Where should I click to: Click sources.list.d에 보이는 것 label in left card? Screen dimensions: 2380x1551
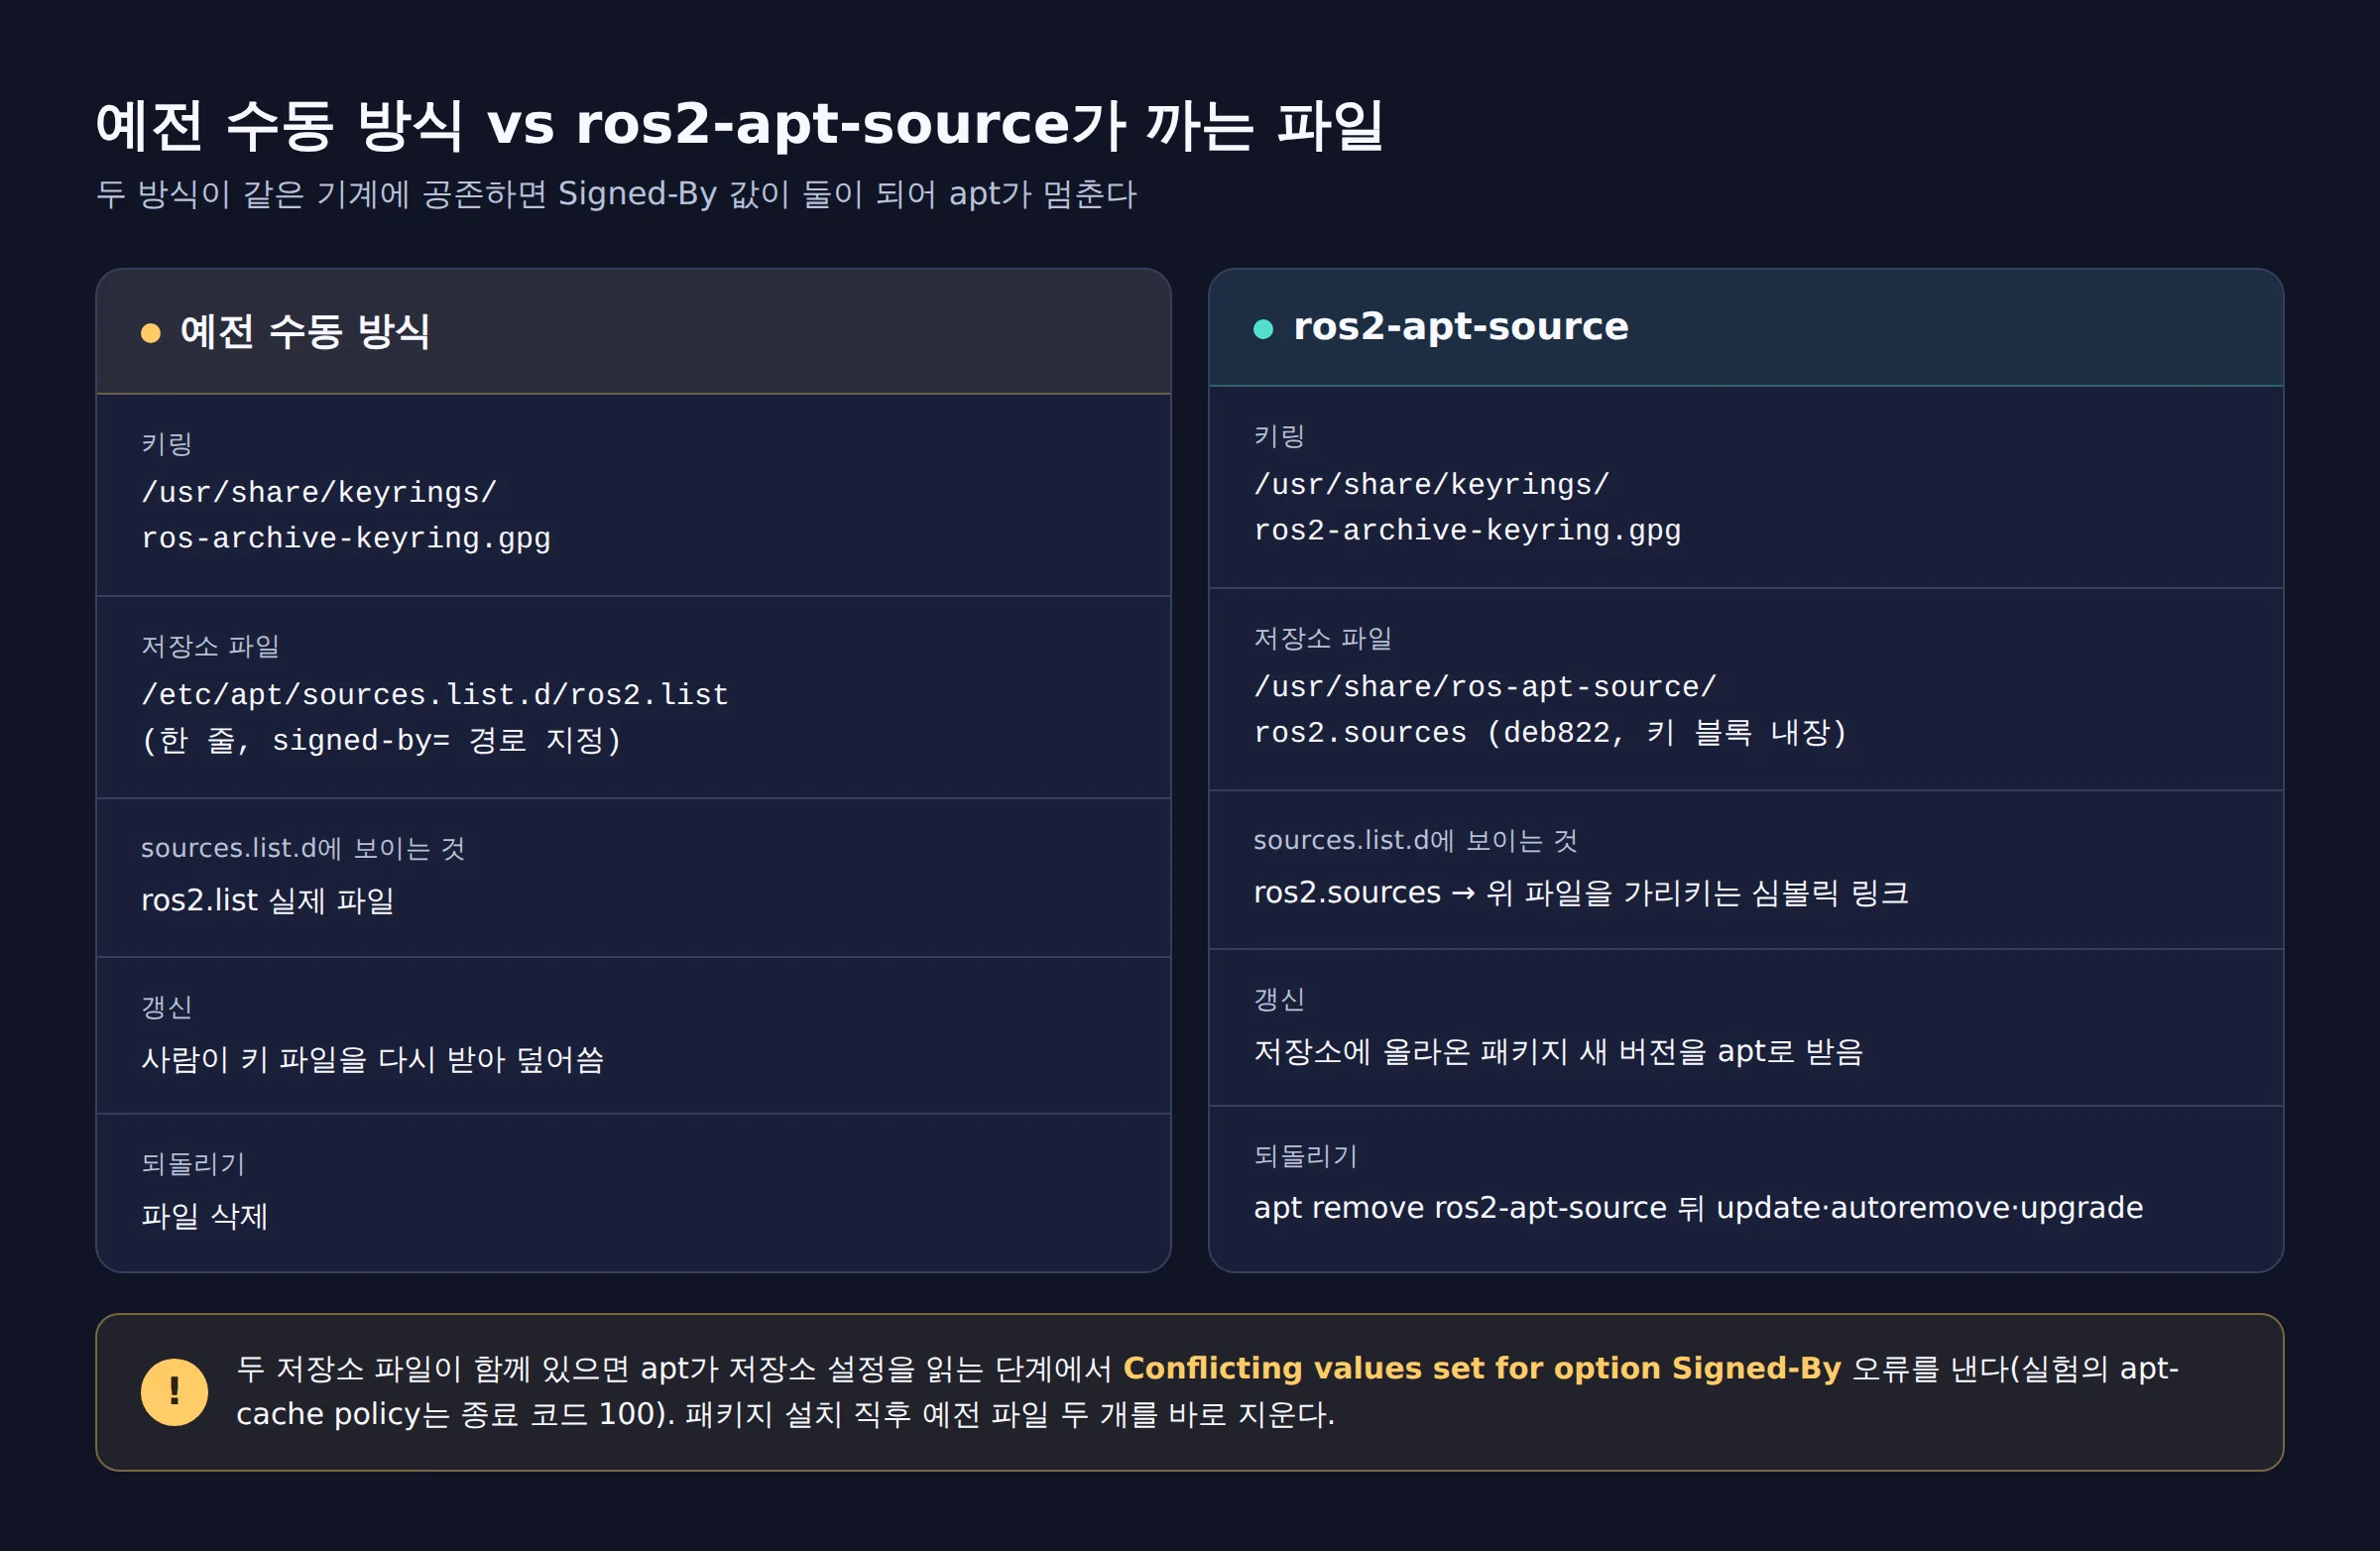pos(303,848)
